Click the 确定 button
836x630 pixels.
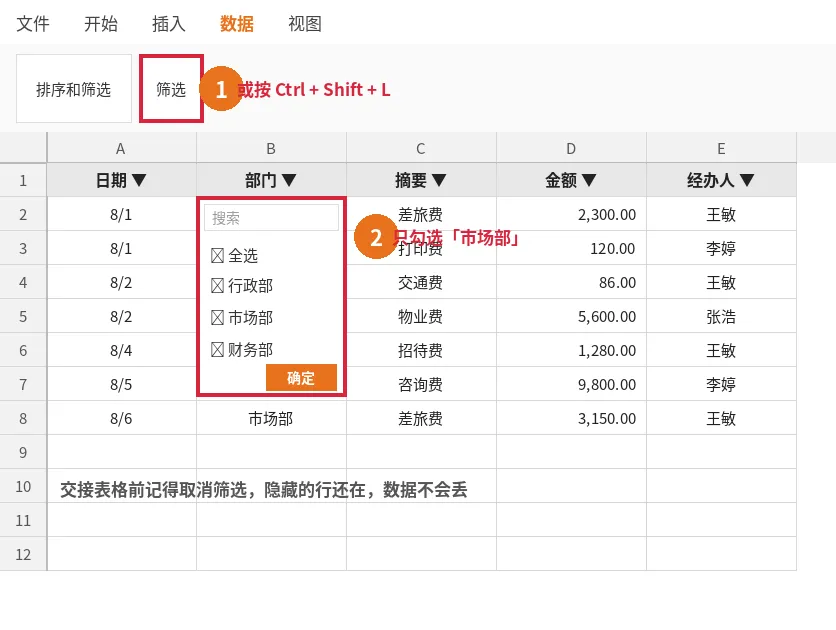(301, 378)
